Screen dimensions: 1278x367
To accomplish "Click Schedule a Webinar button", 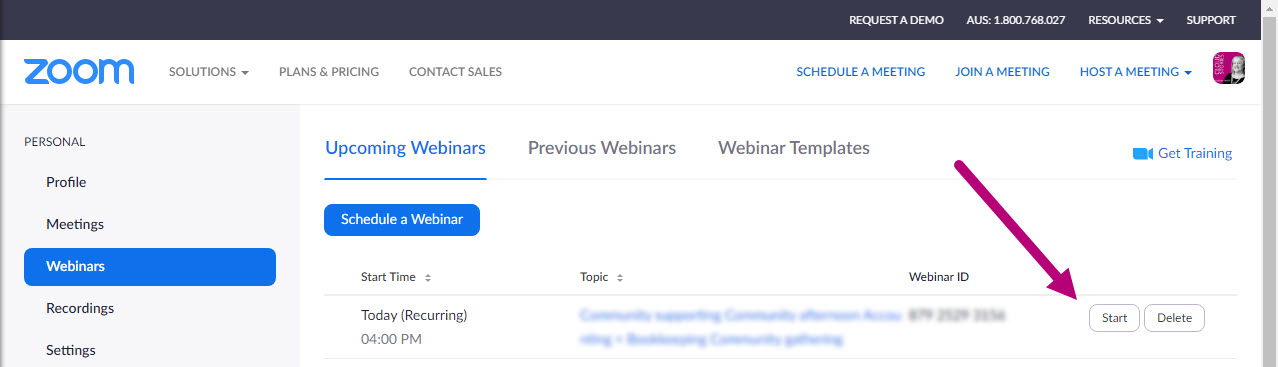I will pos(402,220).
